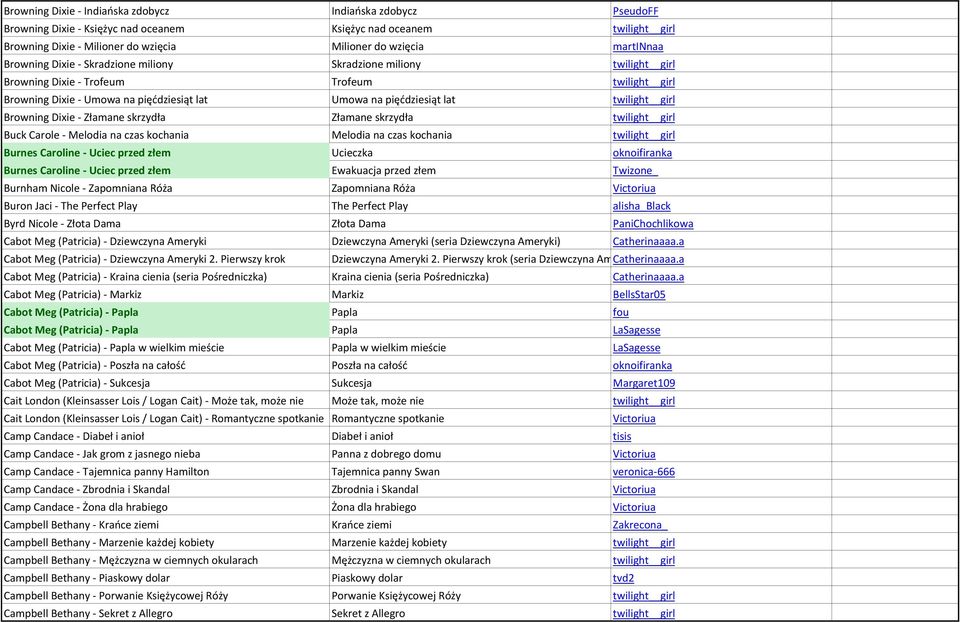Select title cell 'Kraina cienia (seria Pośredniczka)'

click(x=470, y=277)
